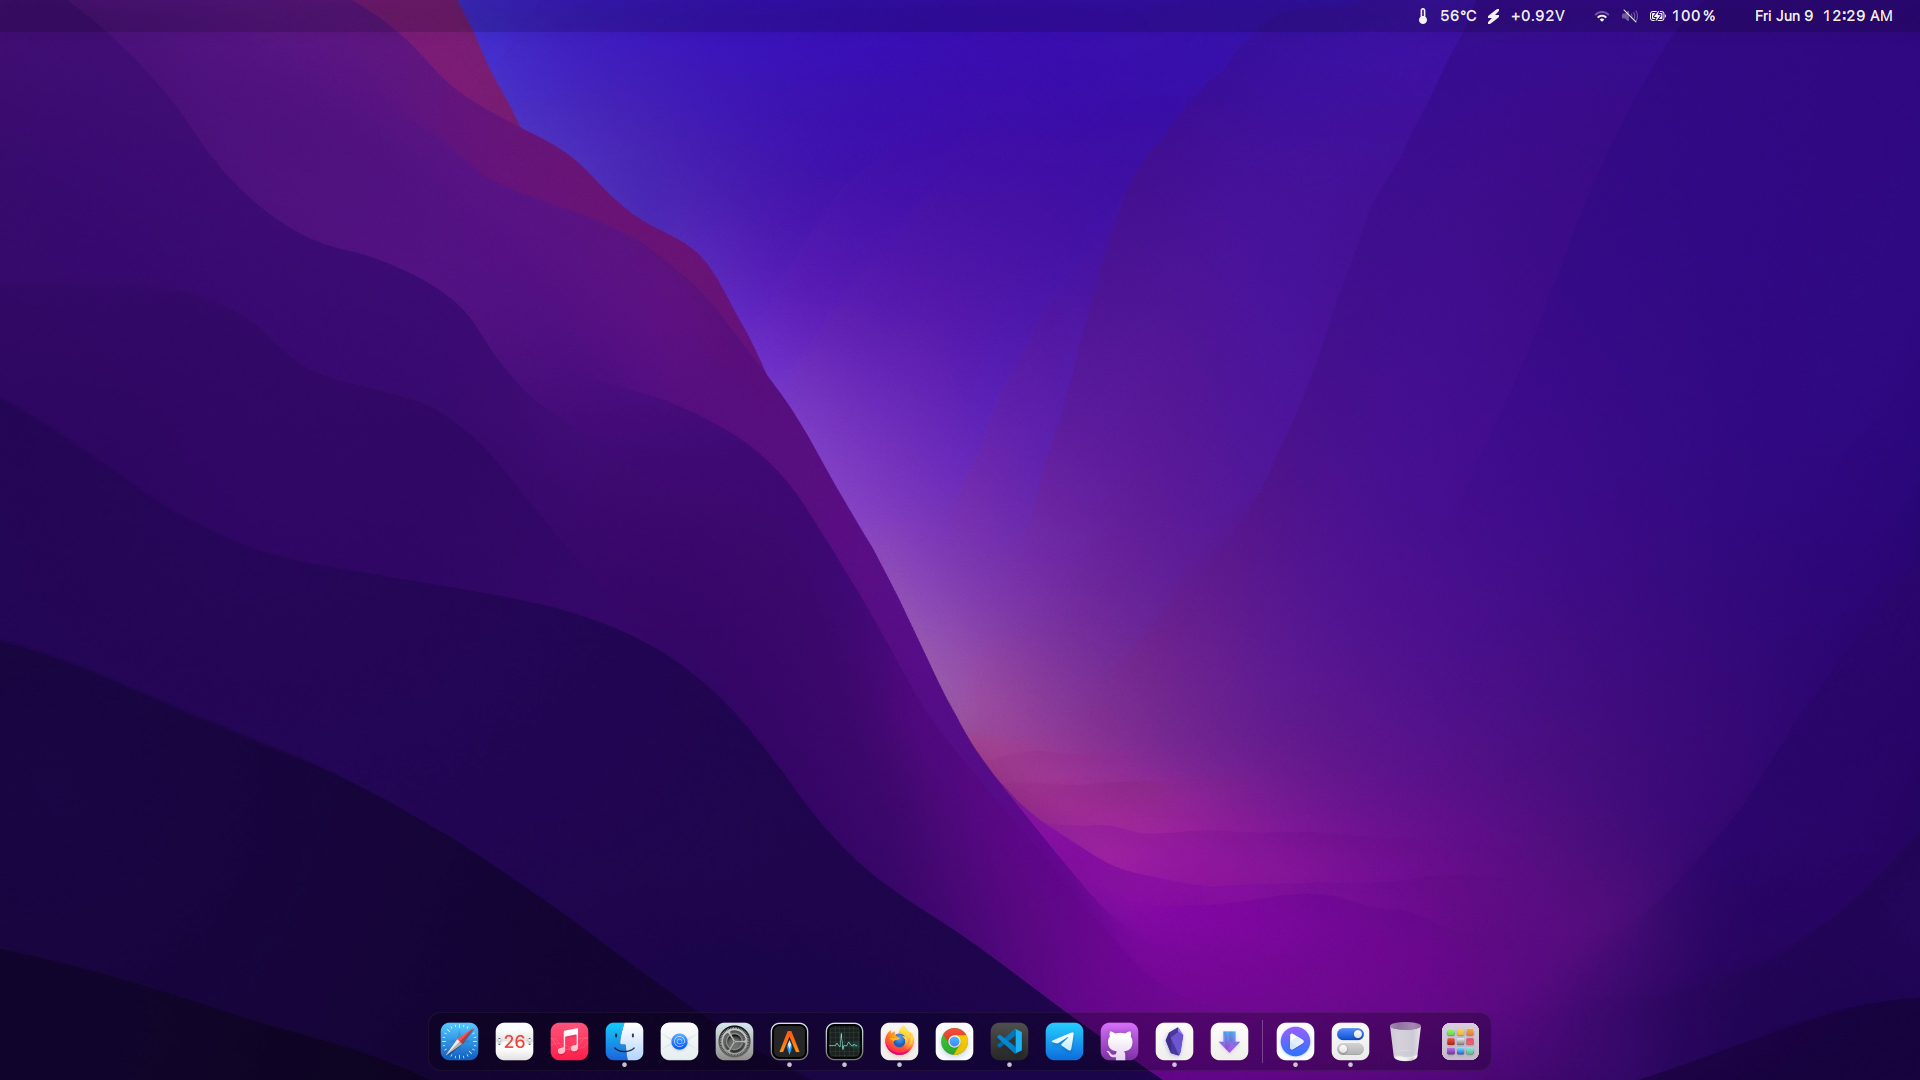Open System Preferences gear icon

[x=734, y=1042]
